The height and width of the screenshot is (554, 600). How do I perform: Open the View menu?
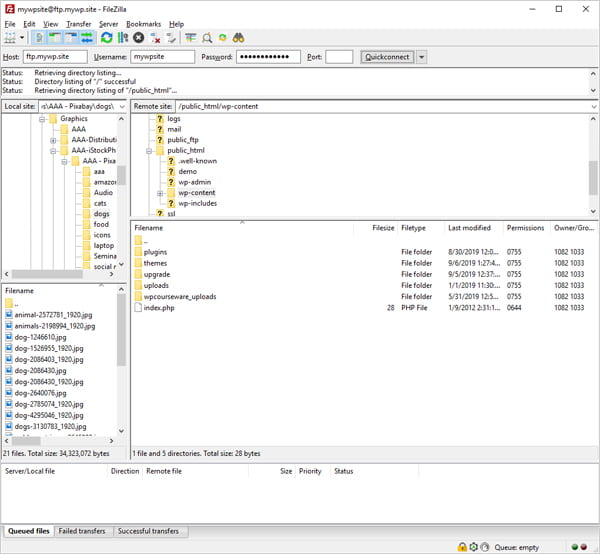(x=51, y=24)
